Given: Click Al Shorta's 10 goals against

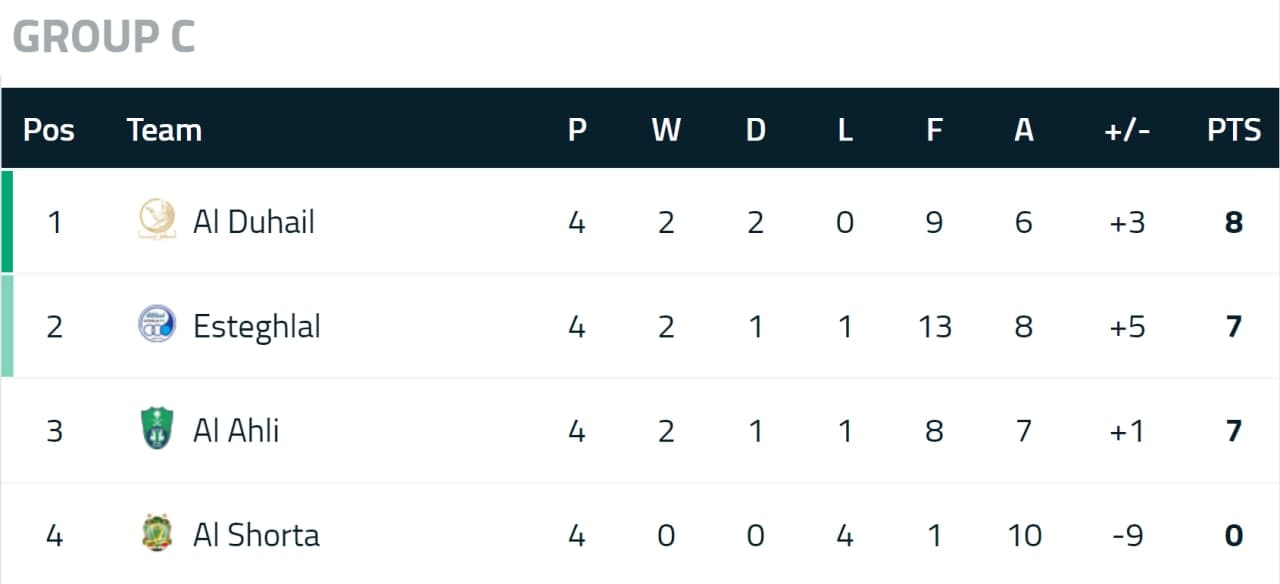Looking at the screenshot, I should [1024, 535].
